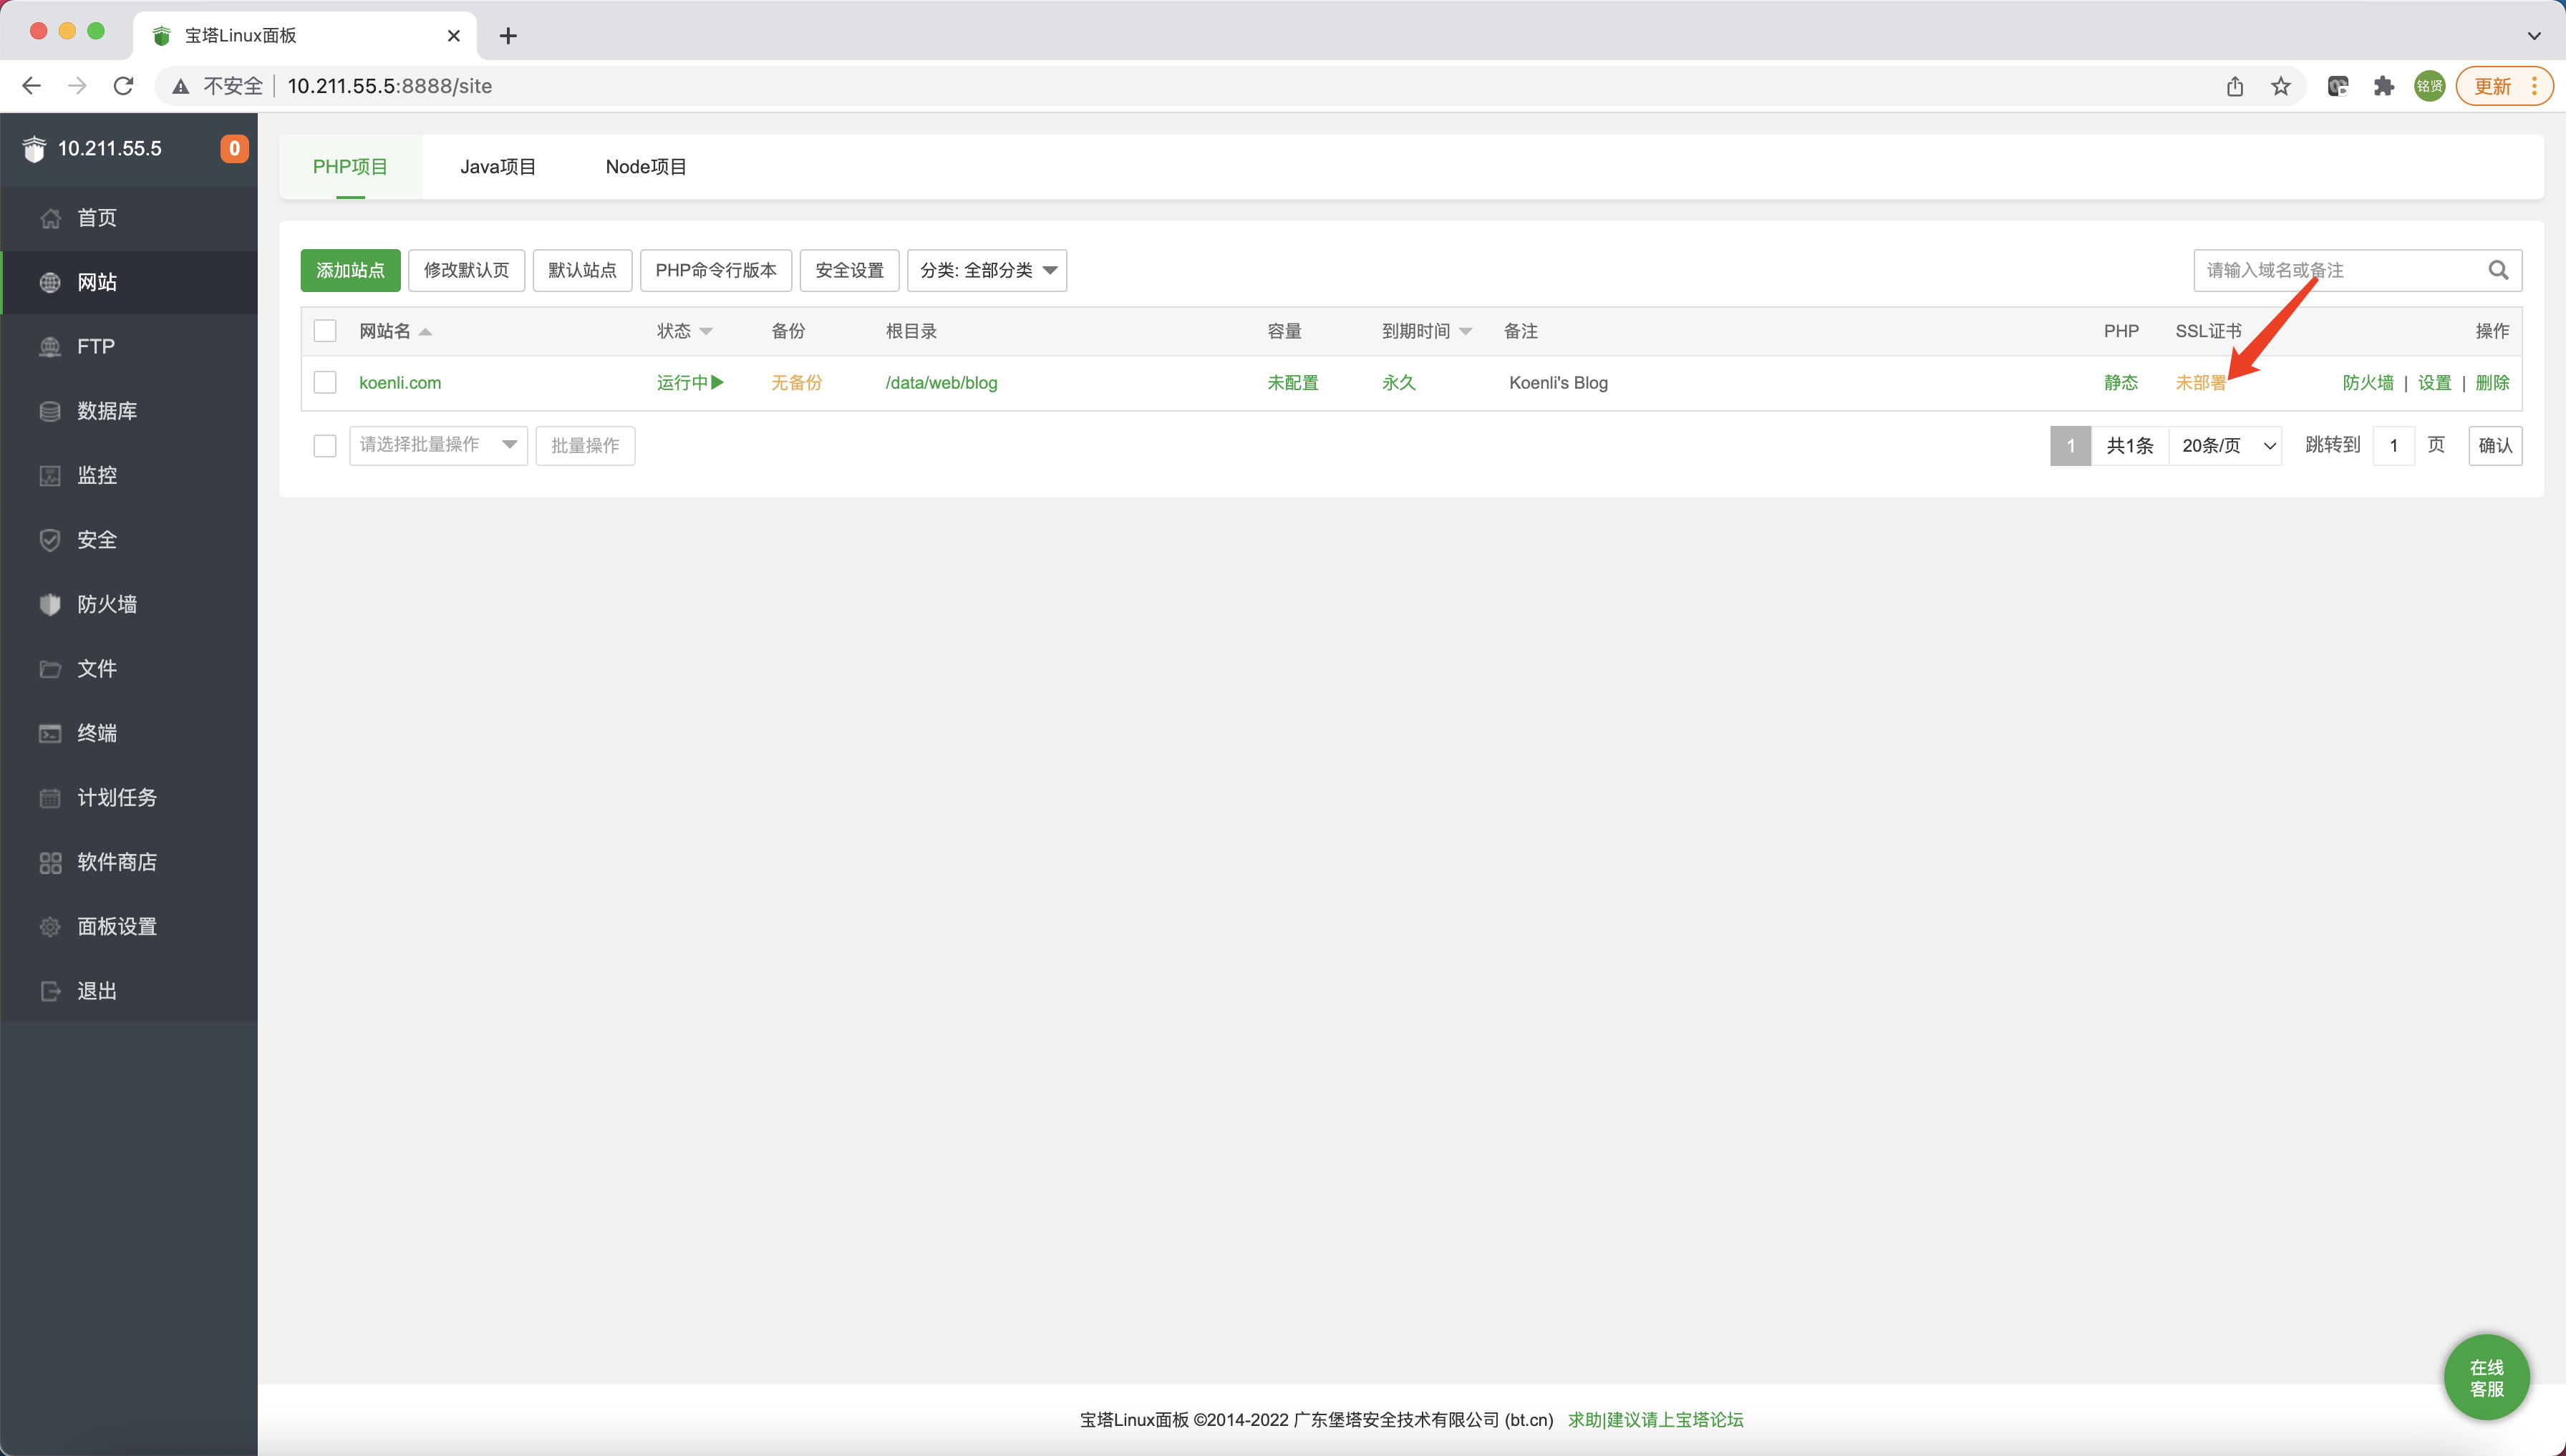Click the browser back arrow
2566x1456 pixels.
(x=31, y=86)
